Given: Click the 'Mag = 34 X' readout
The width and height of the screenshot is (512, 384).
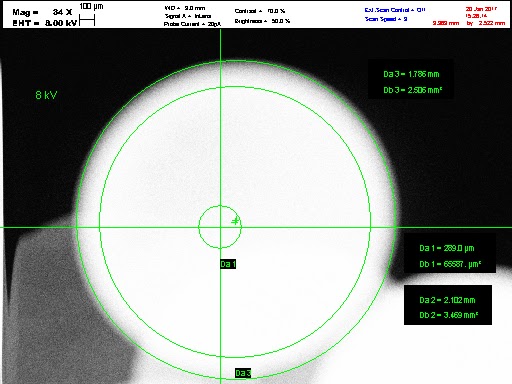Looking at the screenshot, I should (42, 12).
